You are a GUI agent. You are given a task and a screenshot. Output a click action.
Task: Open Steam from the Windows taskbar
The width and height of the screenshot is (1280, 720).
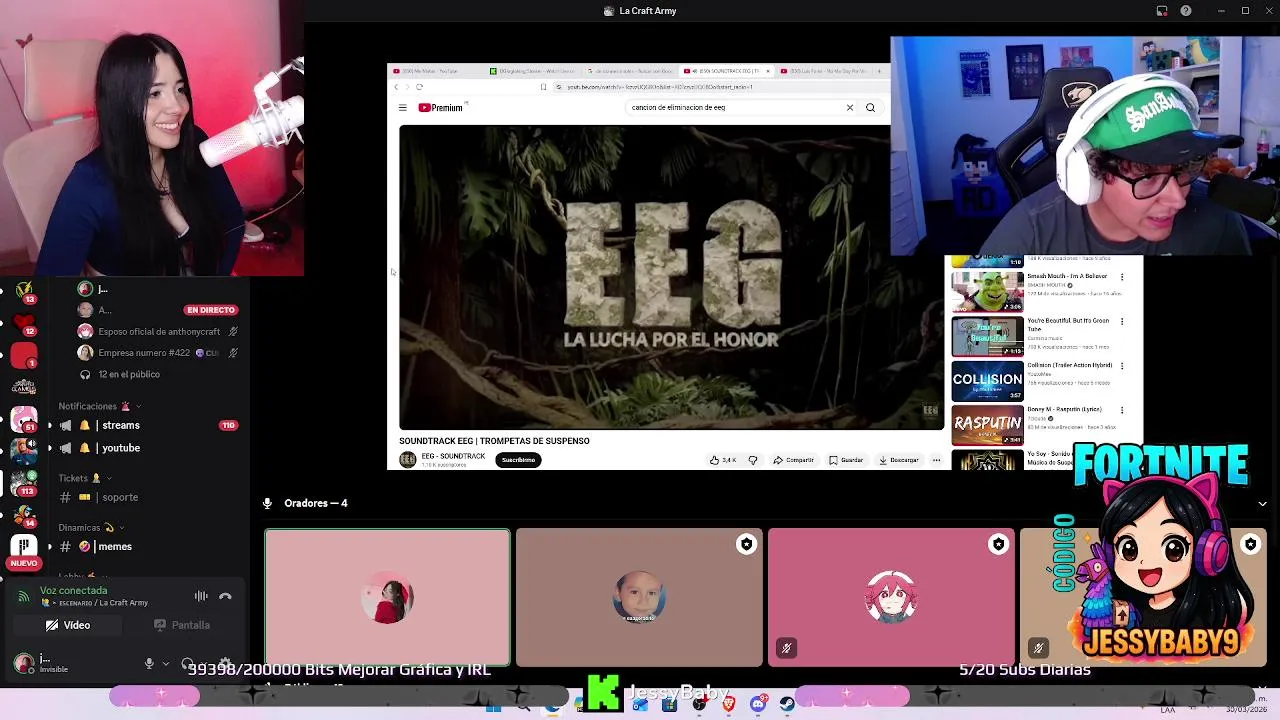click(787, 705)
